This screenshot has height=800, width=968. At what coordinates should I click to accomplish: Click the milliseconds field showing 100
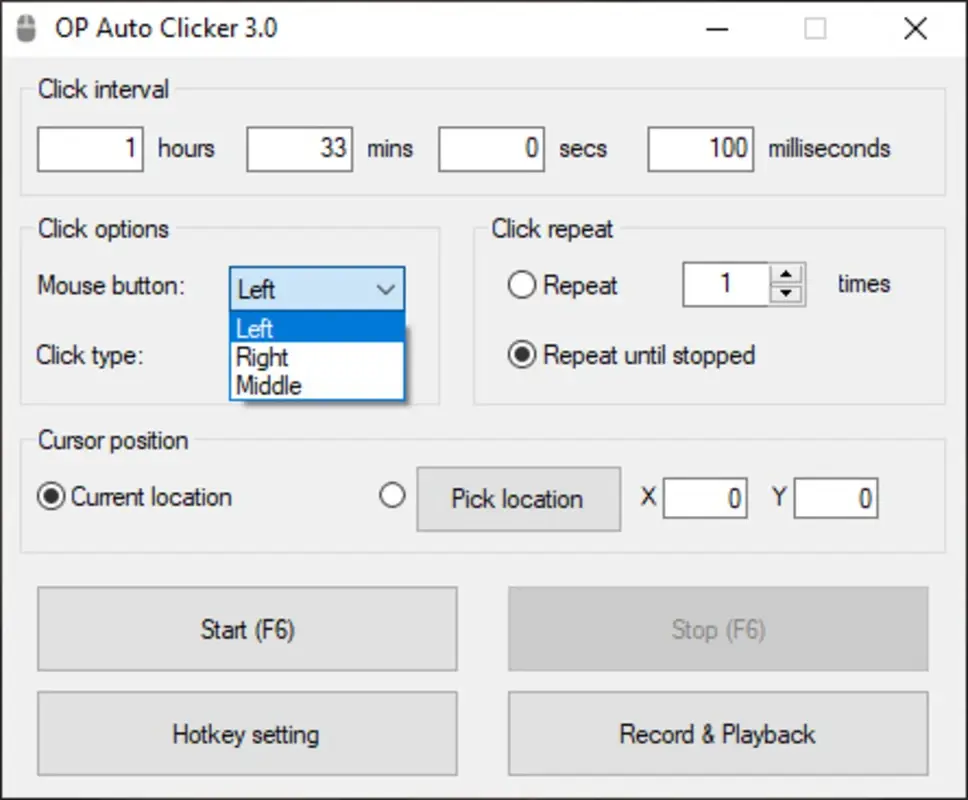point(700,148)
